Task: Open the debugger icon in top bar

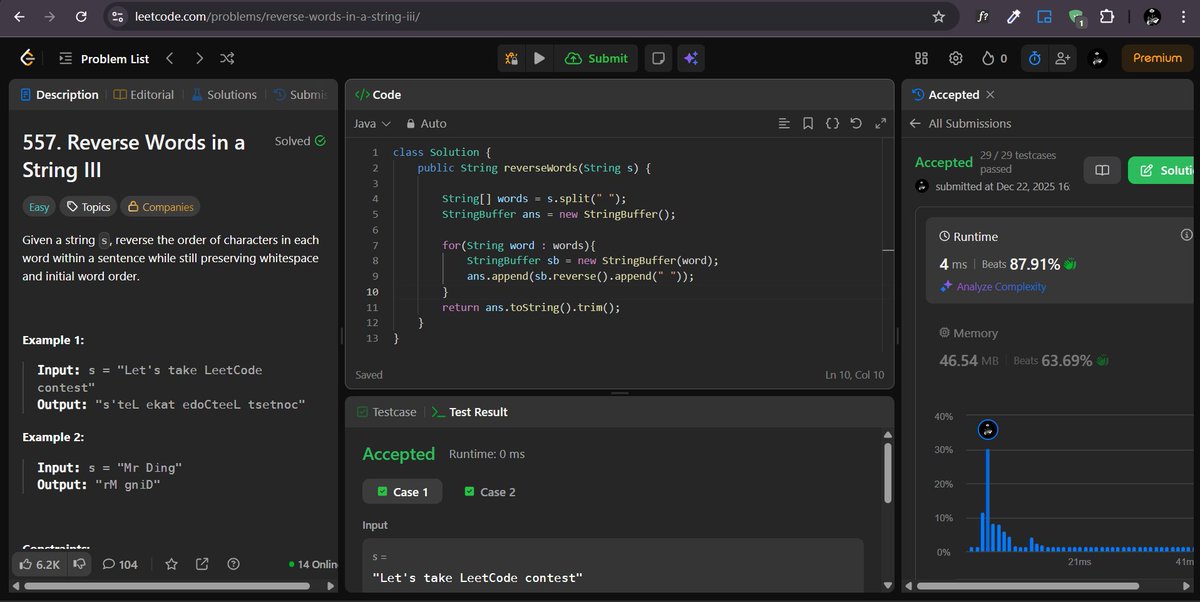Action: coord(512,58)
